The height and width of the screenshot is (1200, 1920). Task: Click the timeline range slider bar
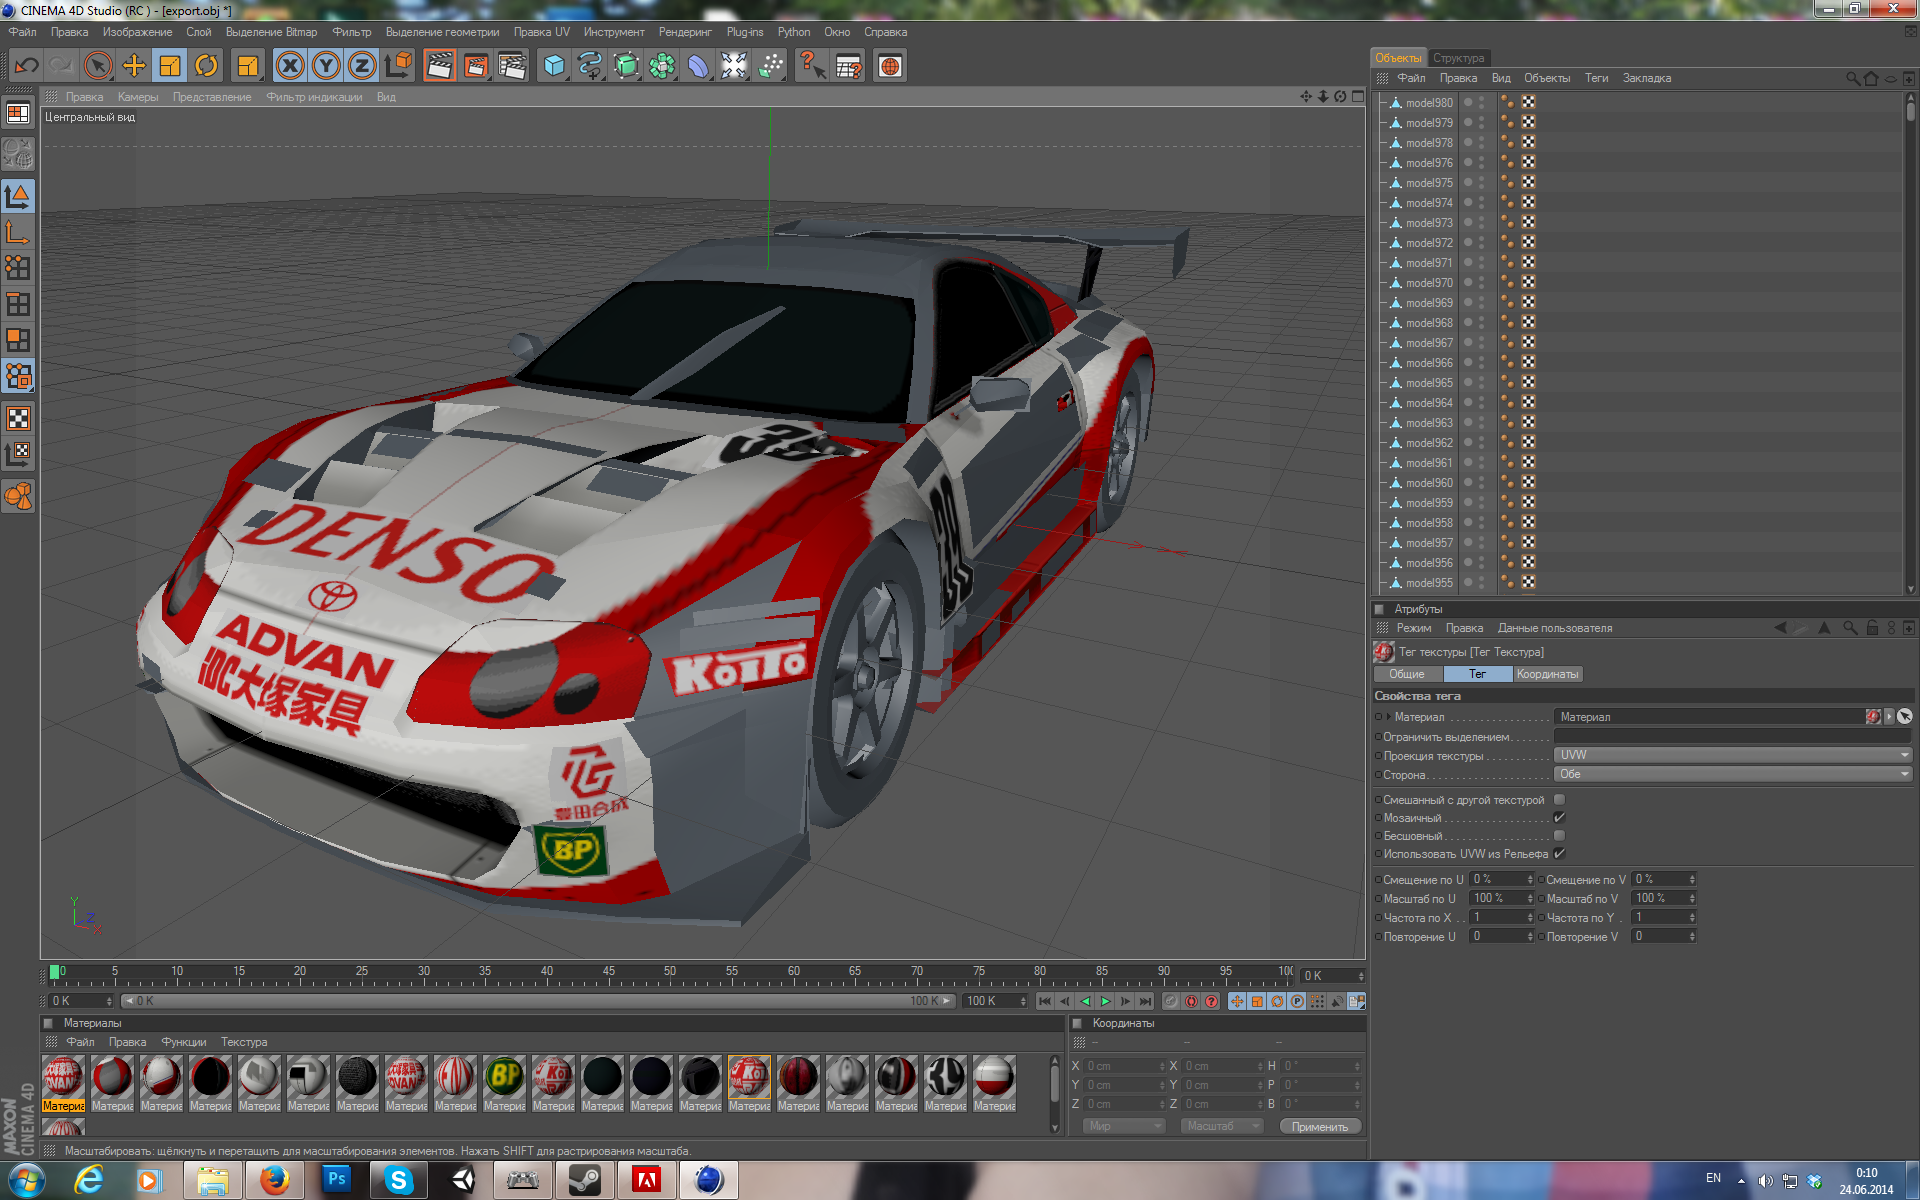(538, 1001)
